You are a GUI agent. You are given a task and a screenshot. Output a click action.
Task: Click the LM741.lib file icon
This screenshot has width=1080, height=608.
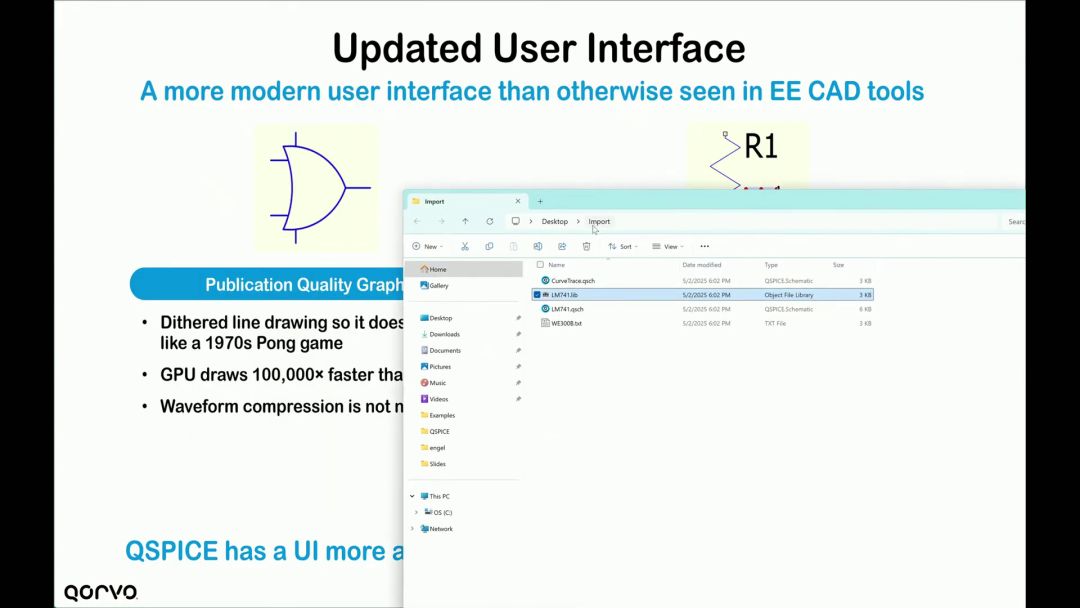546,295
